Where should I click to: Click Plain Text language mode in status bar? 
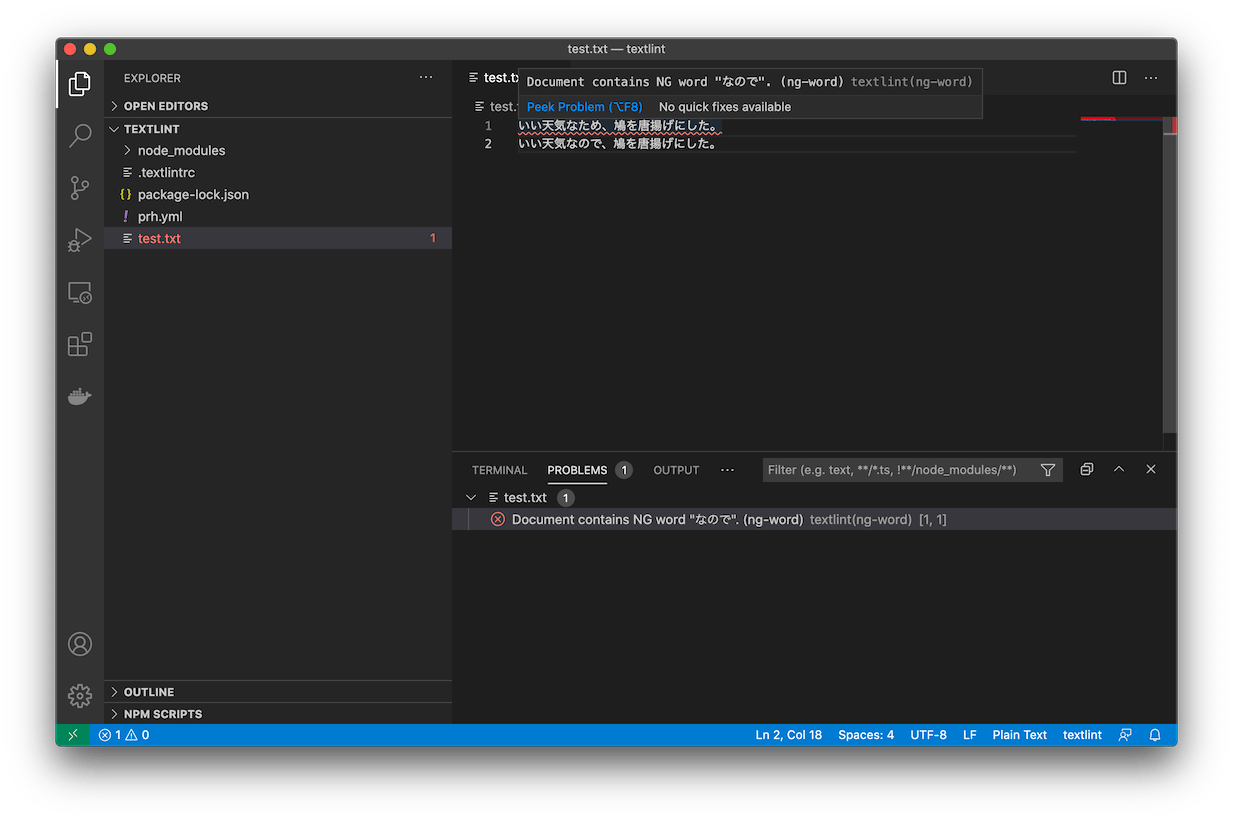tap(1019, 735)
